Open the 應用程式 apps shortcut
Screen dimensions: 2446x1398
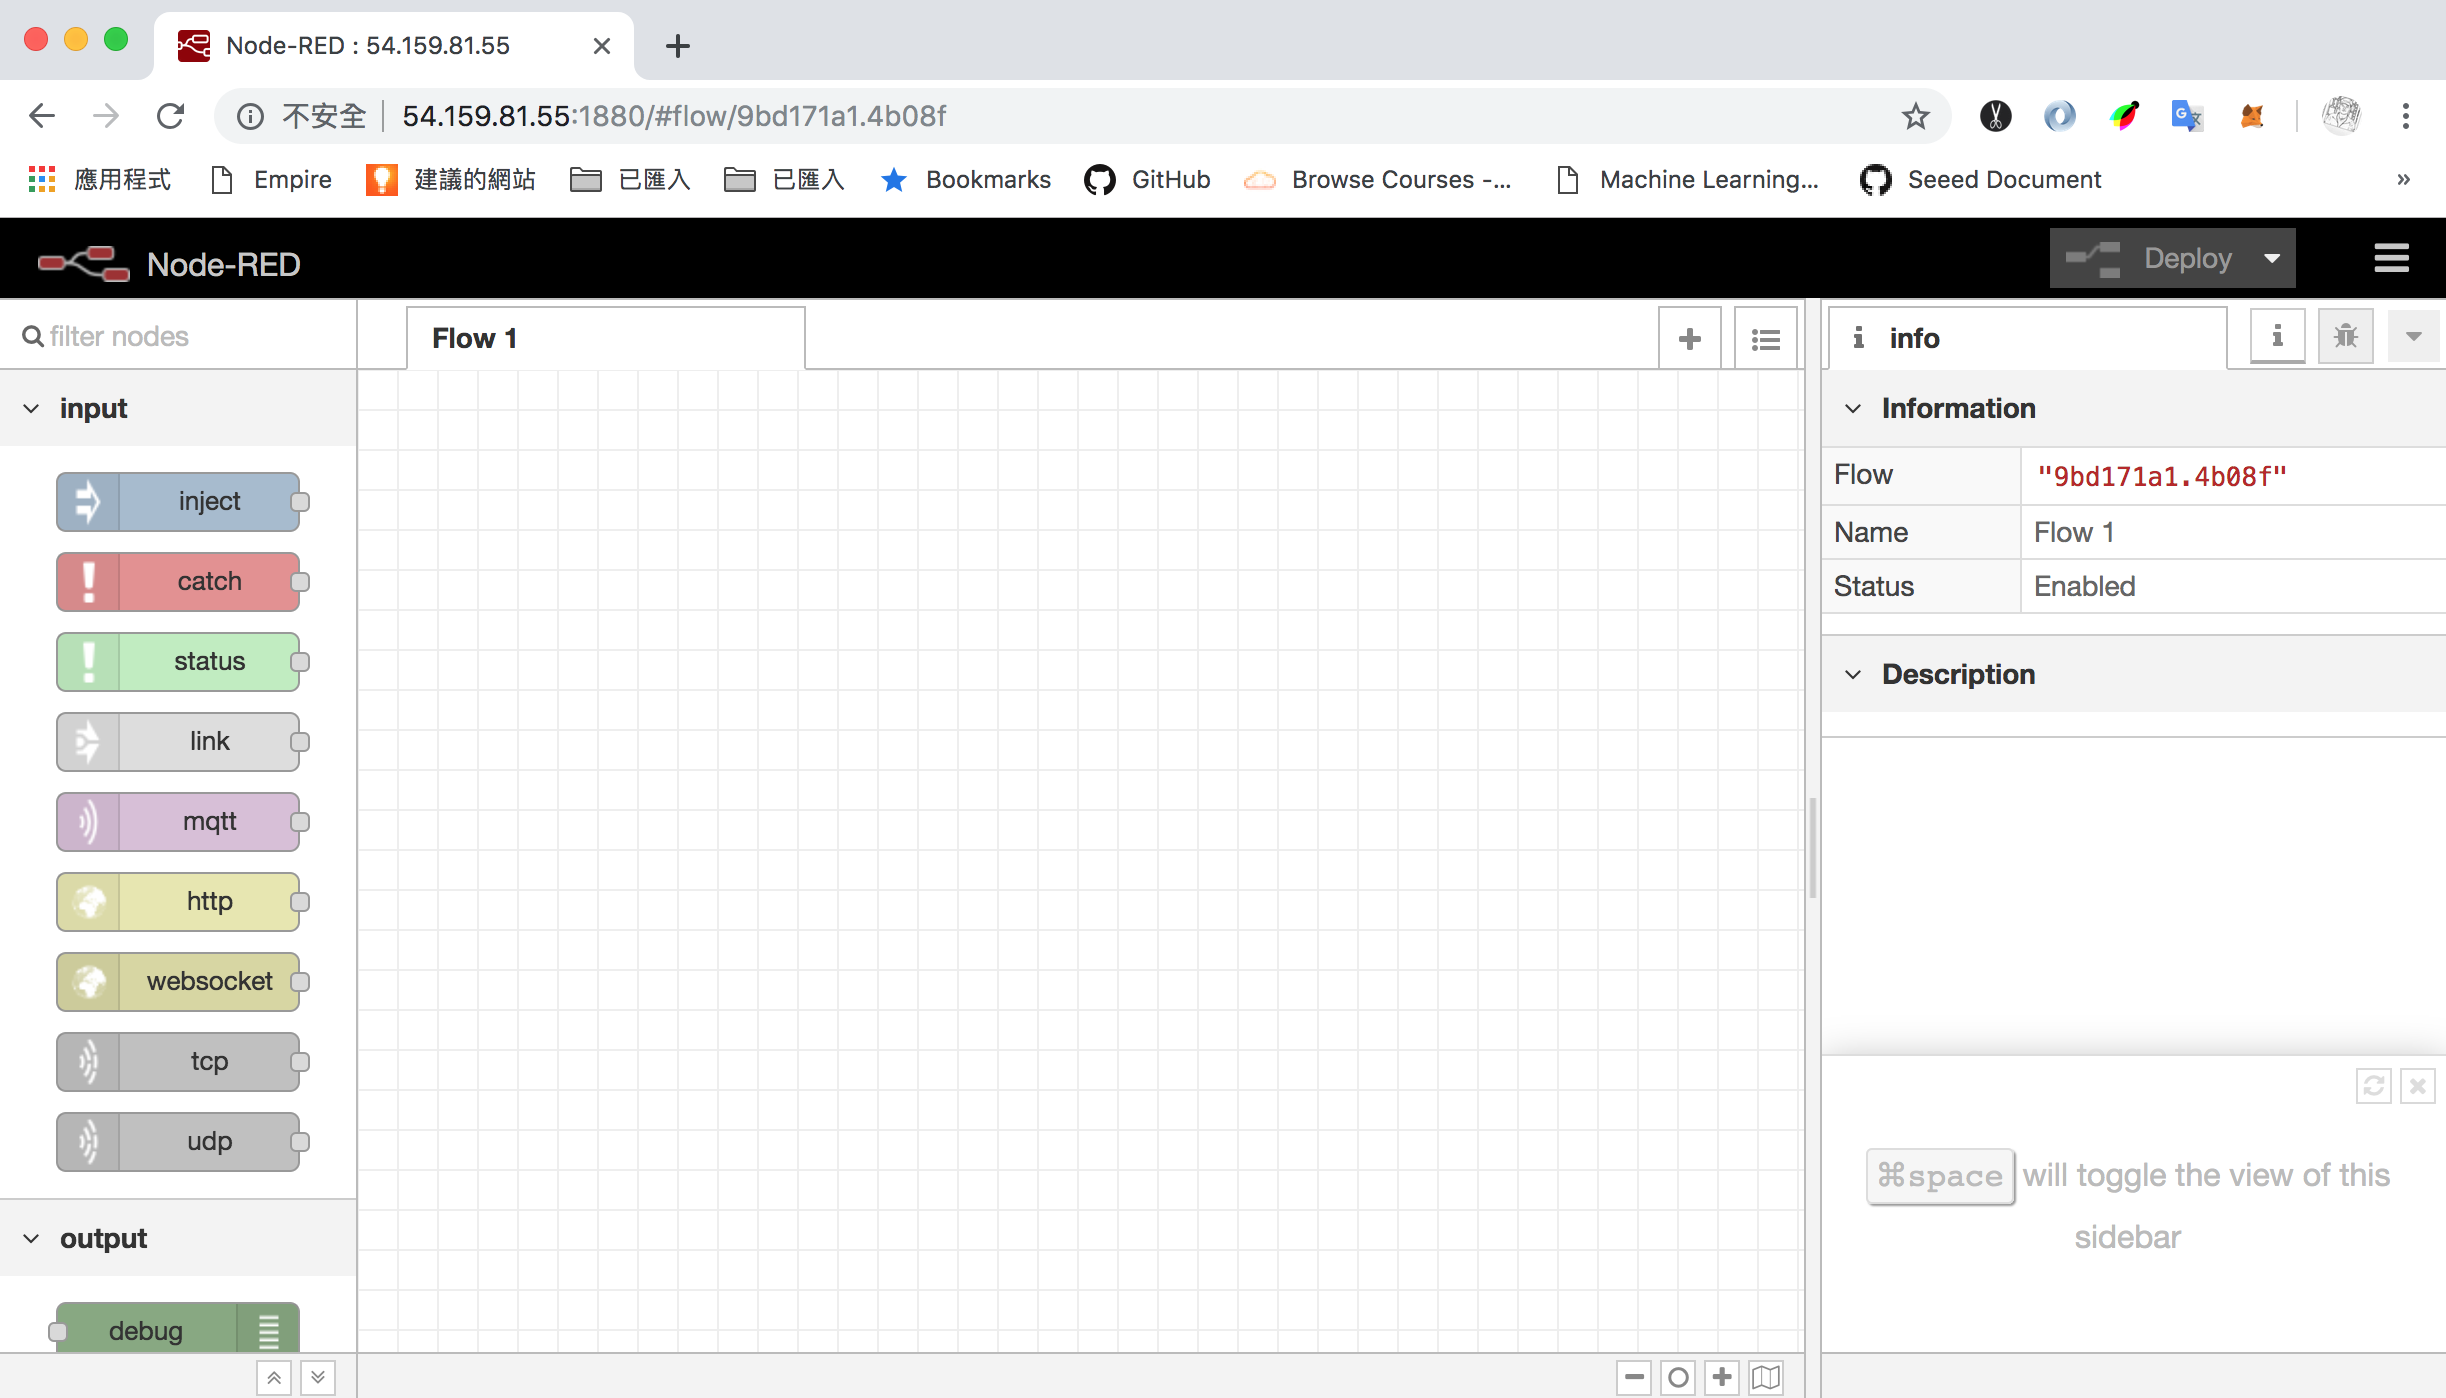tap(100, 180)
